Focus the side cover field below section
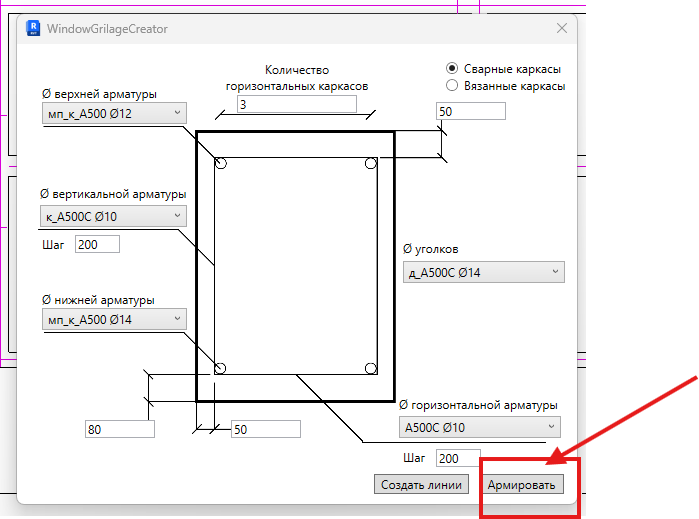 coord(266,429)
